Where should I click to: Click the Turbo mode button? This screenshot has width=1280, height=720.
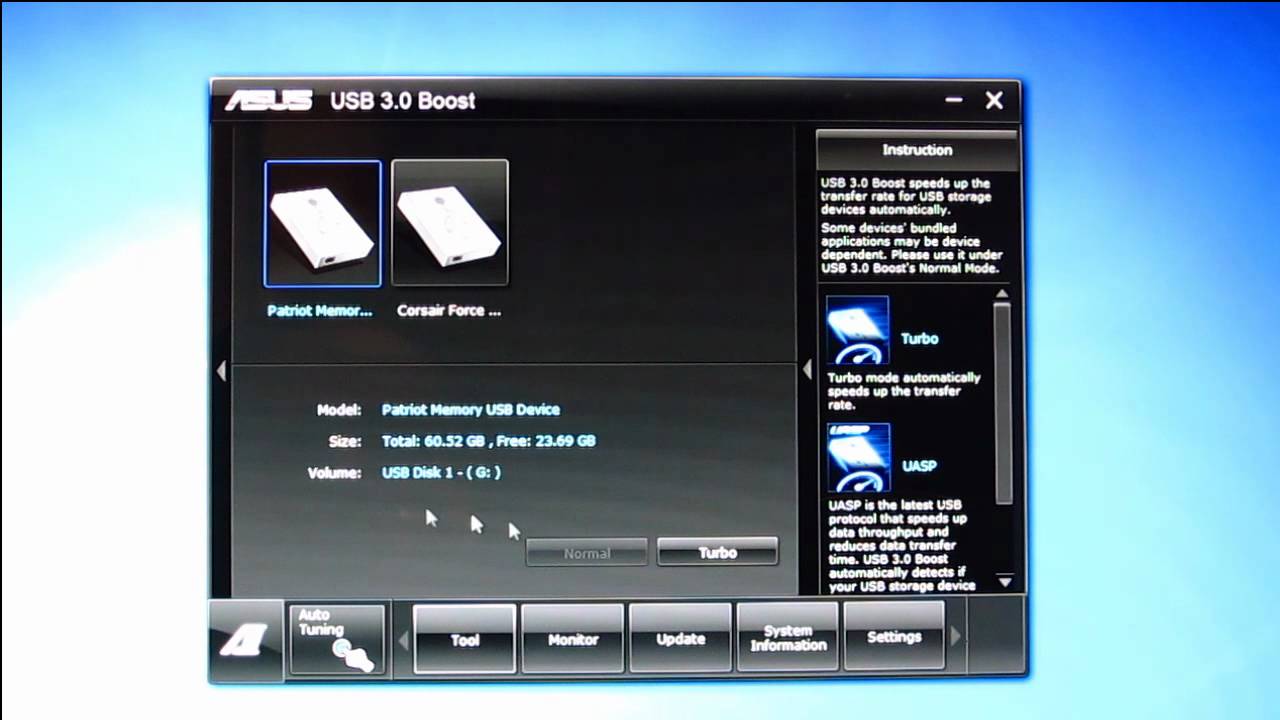[717, 552]
